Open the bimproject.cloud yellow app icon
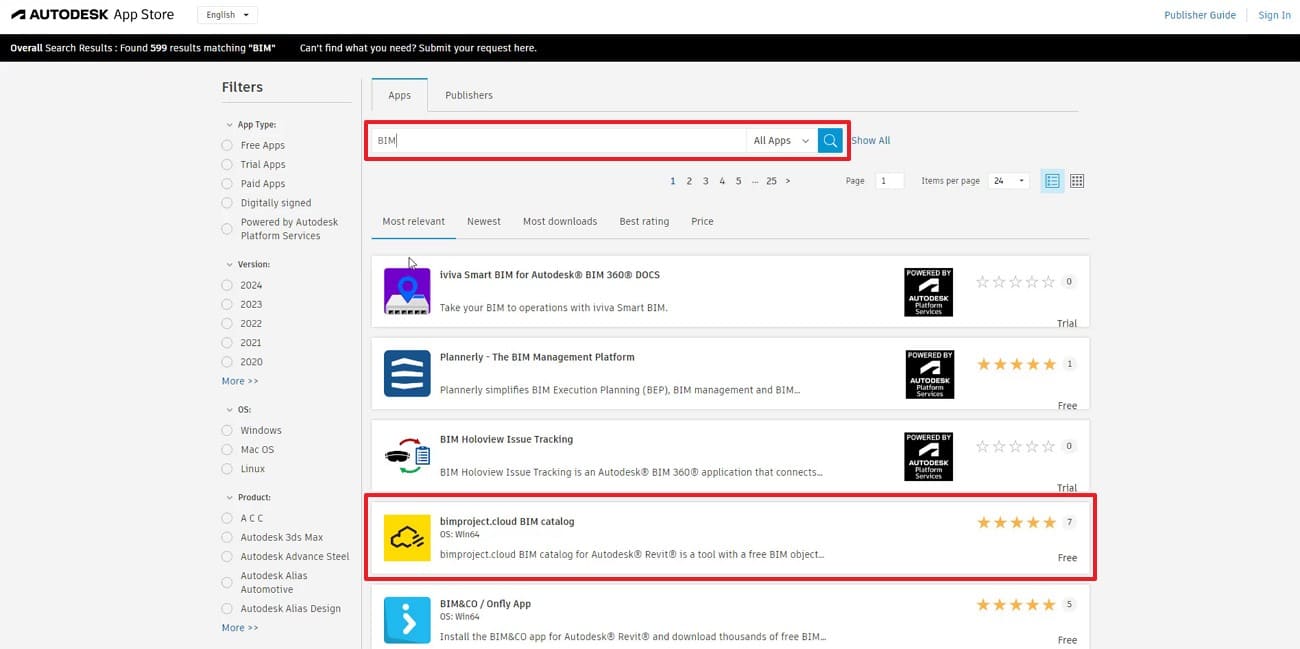The height and width of the screenshot is (649, 1300). tap(407, 538)
